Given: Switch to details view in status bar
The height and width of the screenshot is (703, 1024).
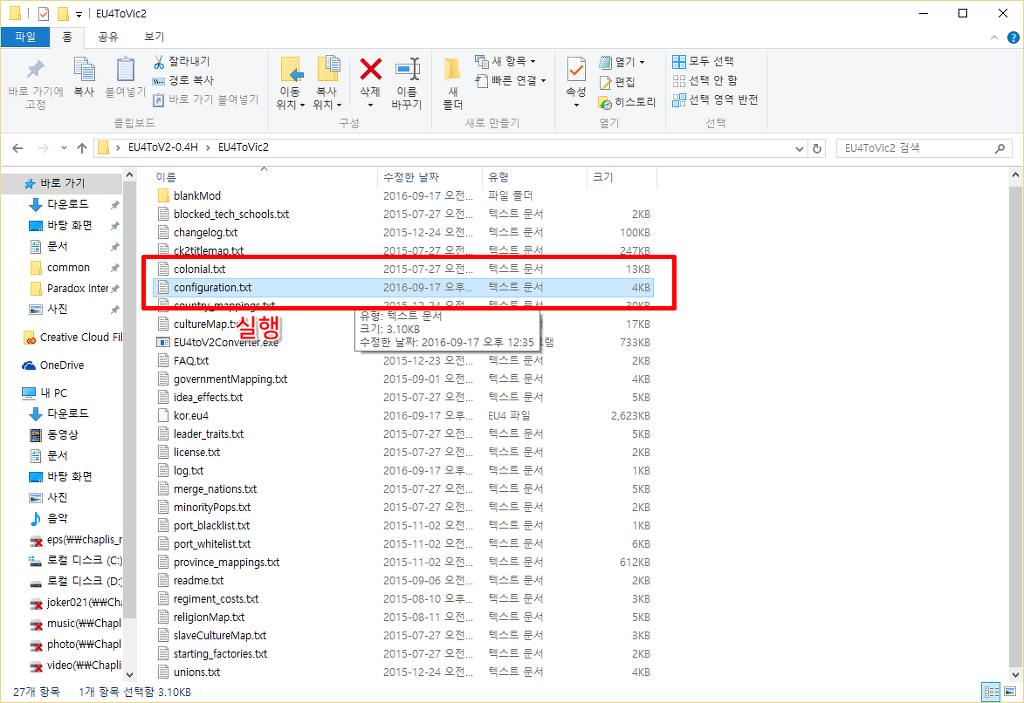Looking at the screenshot, I should point(991,692).
